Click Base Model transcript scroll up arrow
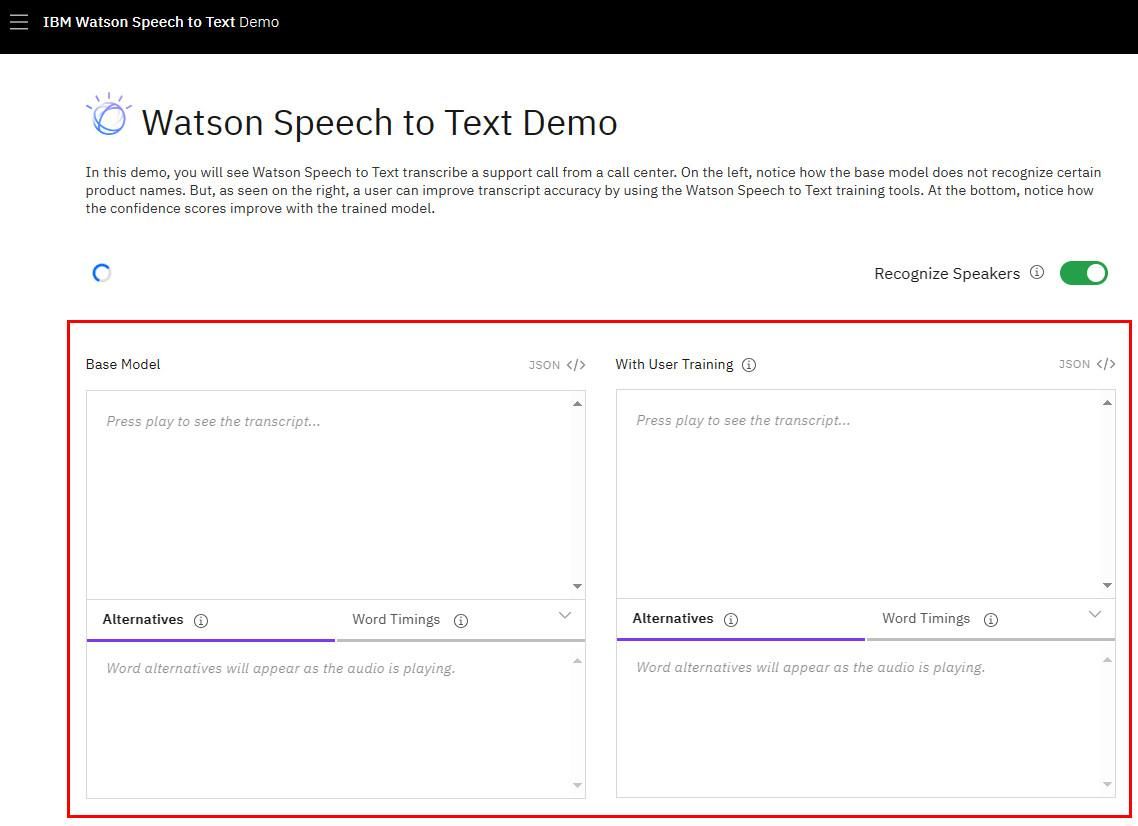1138x826 pixels. 578,404
